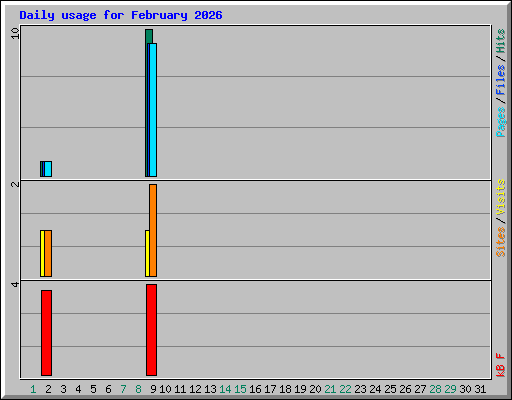The image size is (512, 400).
Task: Click day '6' on the x-axis
Action: (108, 389)
